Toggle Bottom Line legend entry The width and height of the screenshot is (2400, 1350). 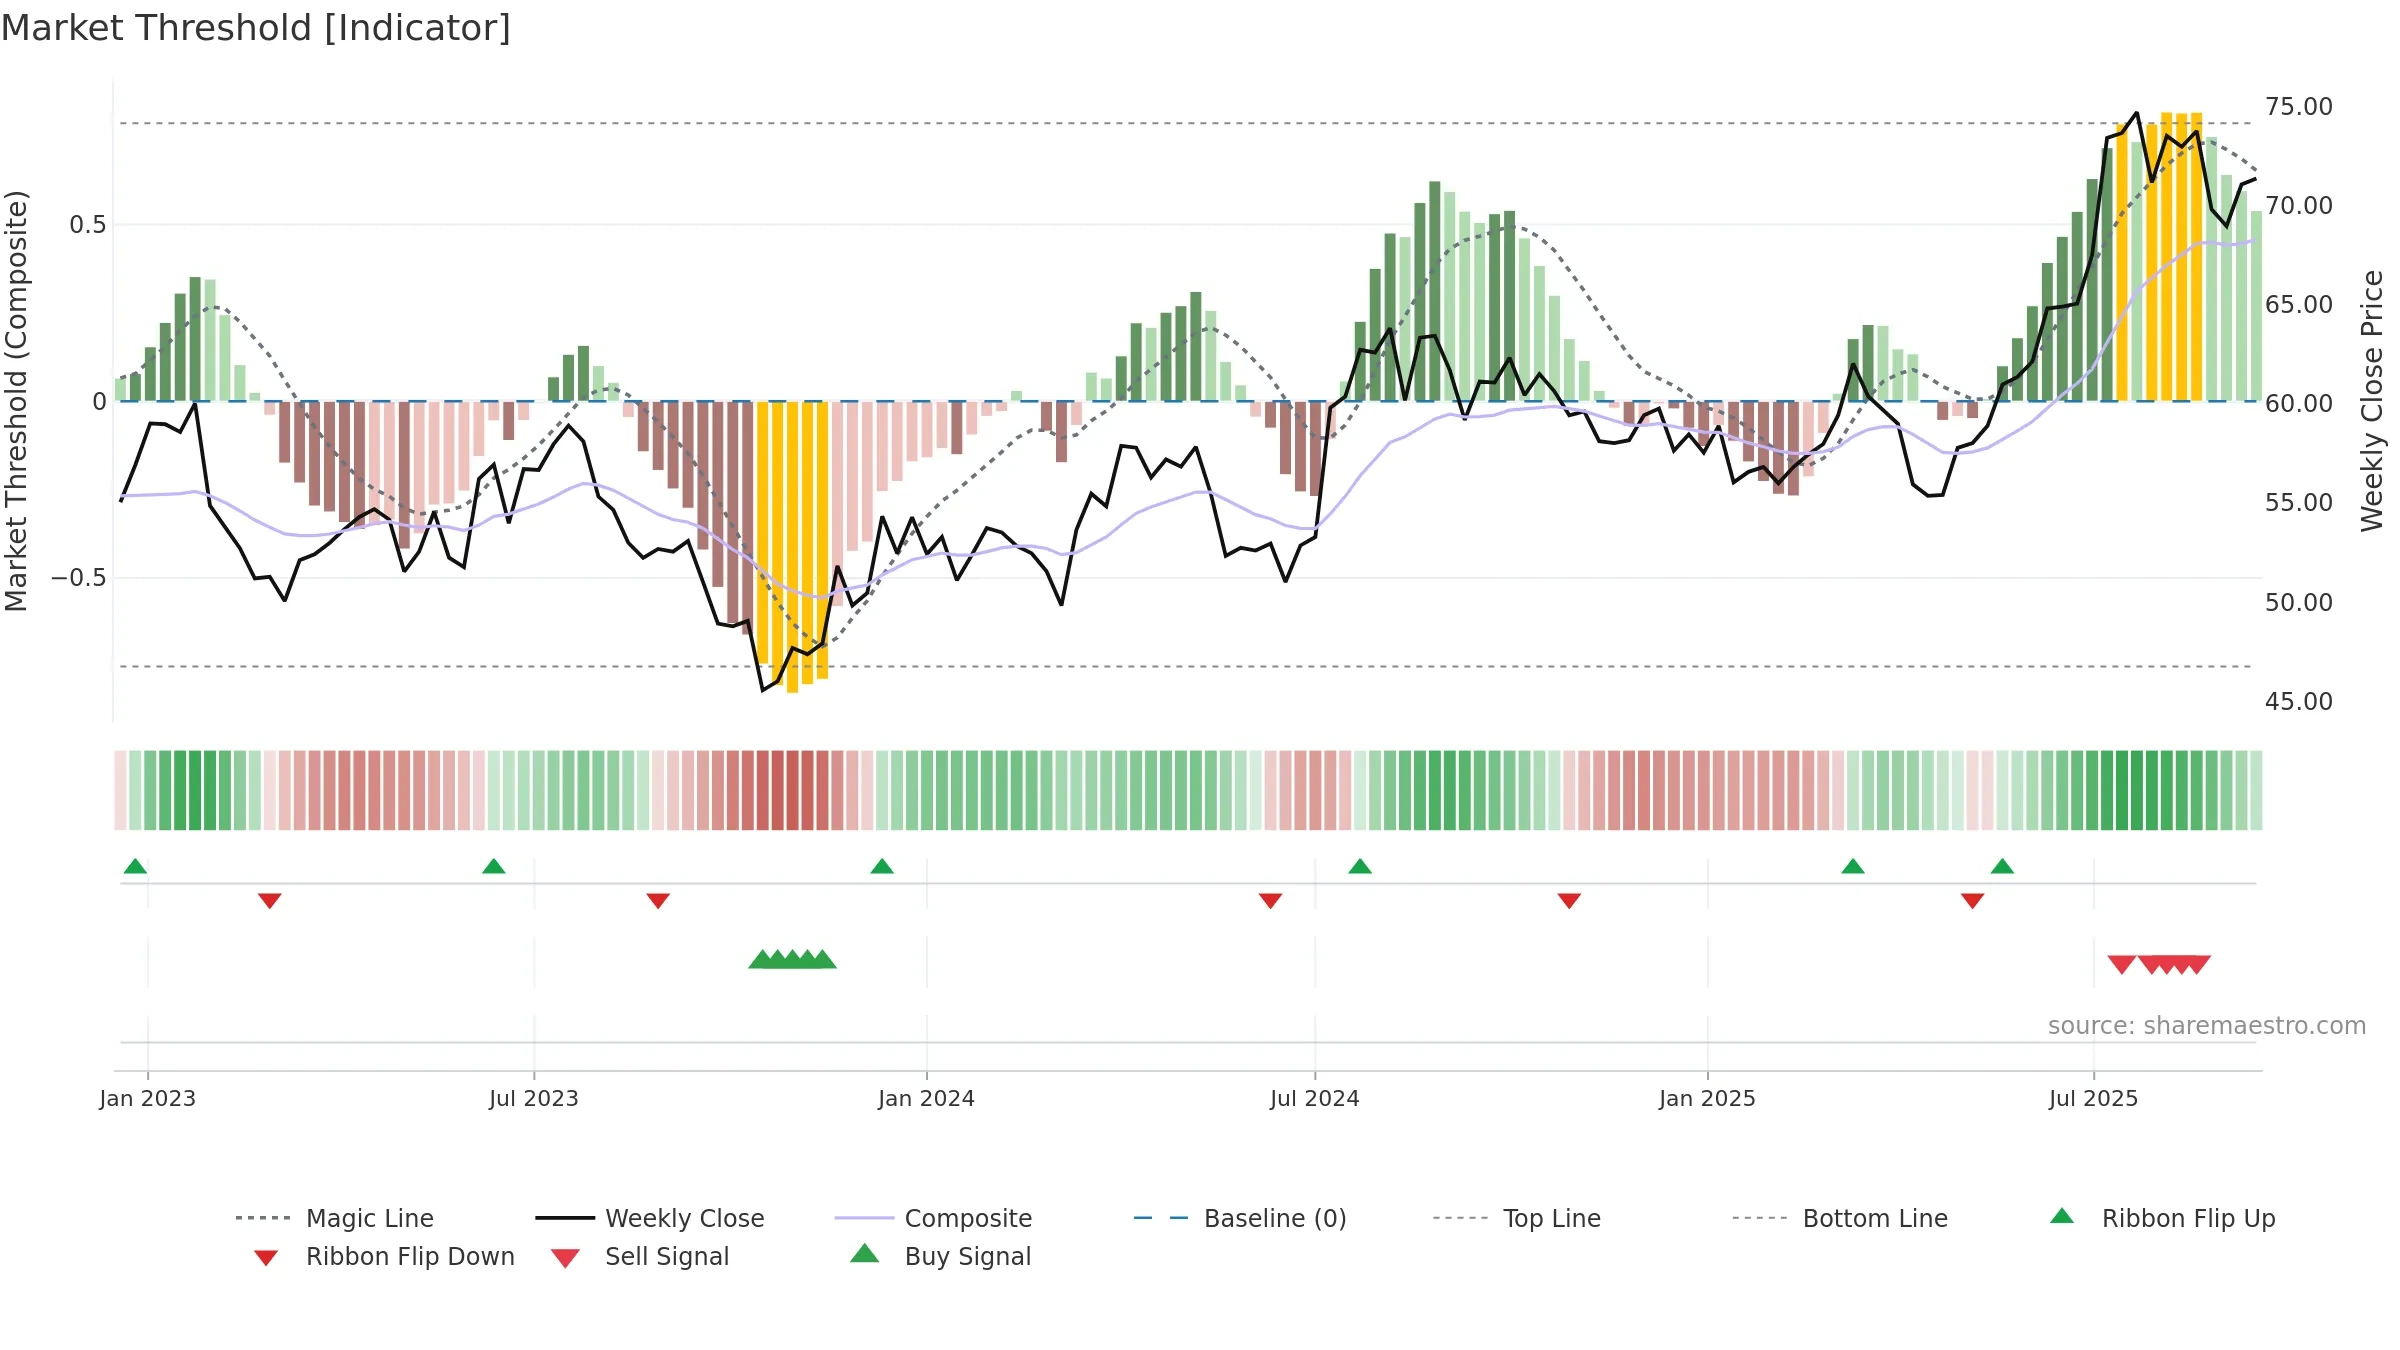(1840, 1218)
